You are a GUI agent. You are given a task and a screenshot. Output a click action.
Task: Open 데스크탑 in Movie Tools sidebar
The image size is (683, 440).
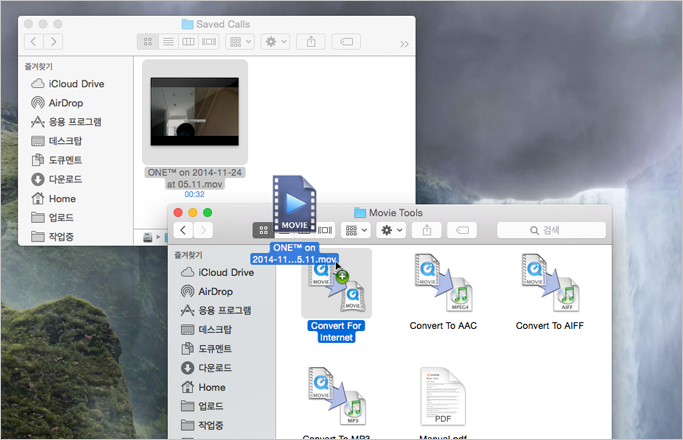click(x=206, y=329)
